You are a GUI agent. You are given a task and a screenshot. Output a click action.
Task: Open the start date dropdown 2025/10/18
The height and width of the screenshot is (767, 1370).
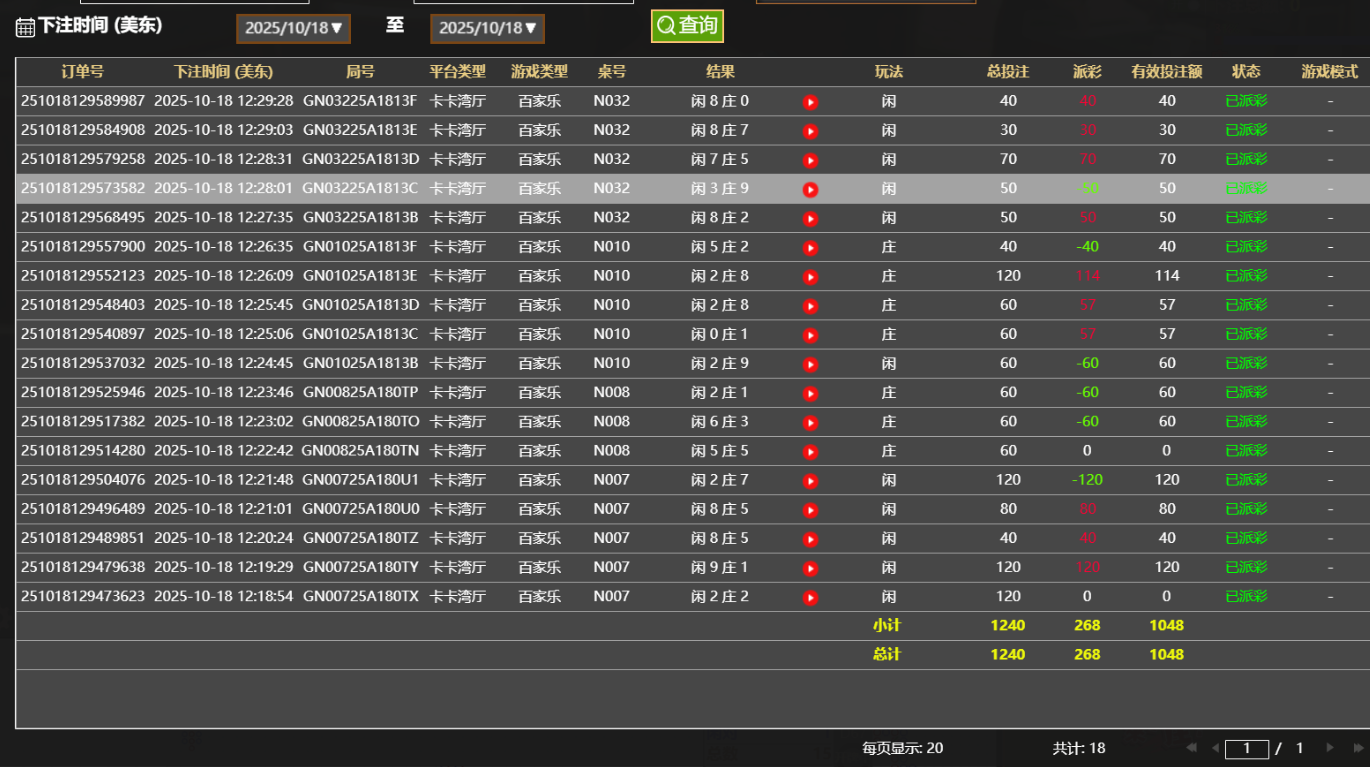[x=293, y=28]
